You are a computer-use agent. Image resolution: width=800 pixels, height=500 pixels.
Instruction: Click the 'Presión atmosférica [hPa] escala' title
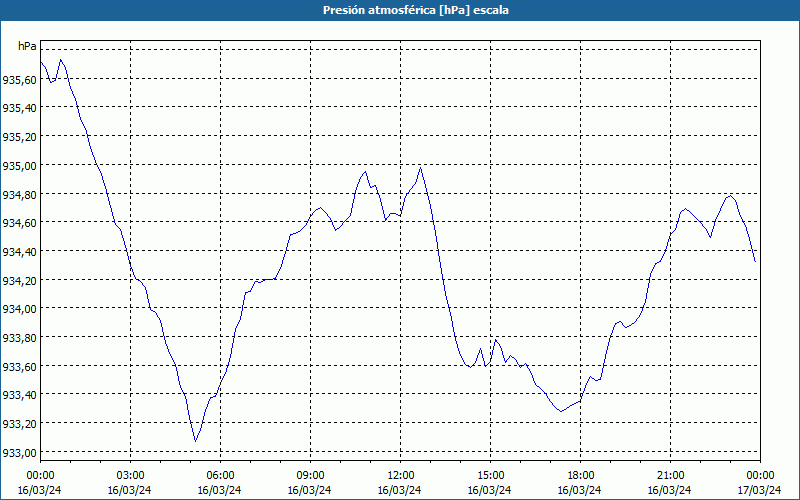[416, 10]
